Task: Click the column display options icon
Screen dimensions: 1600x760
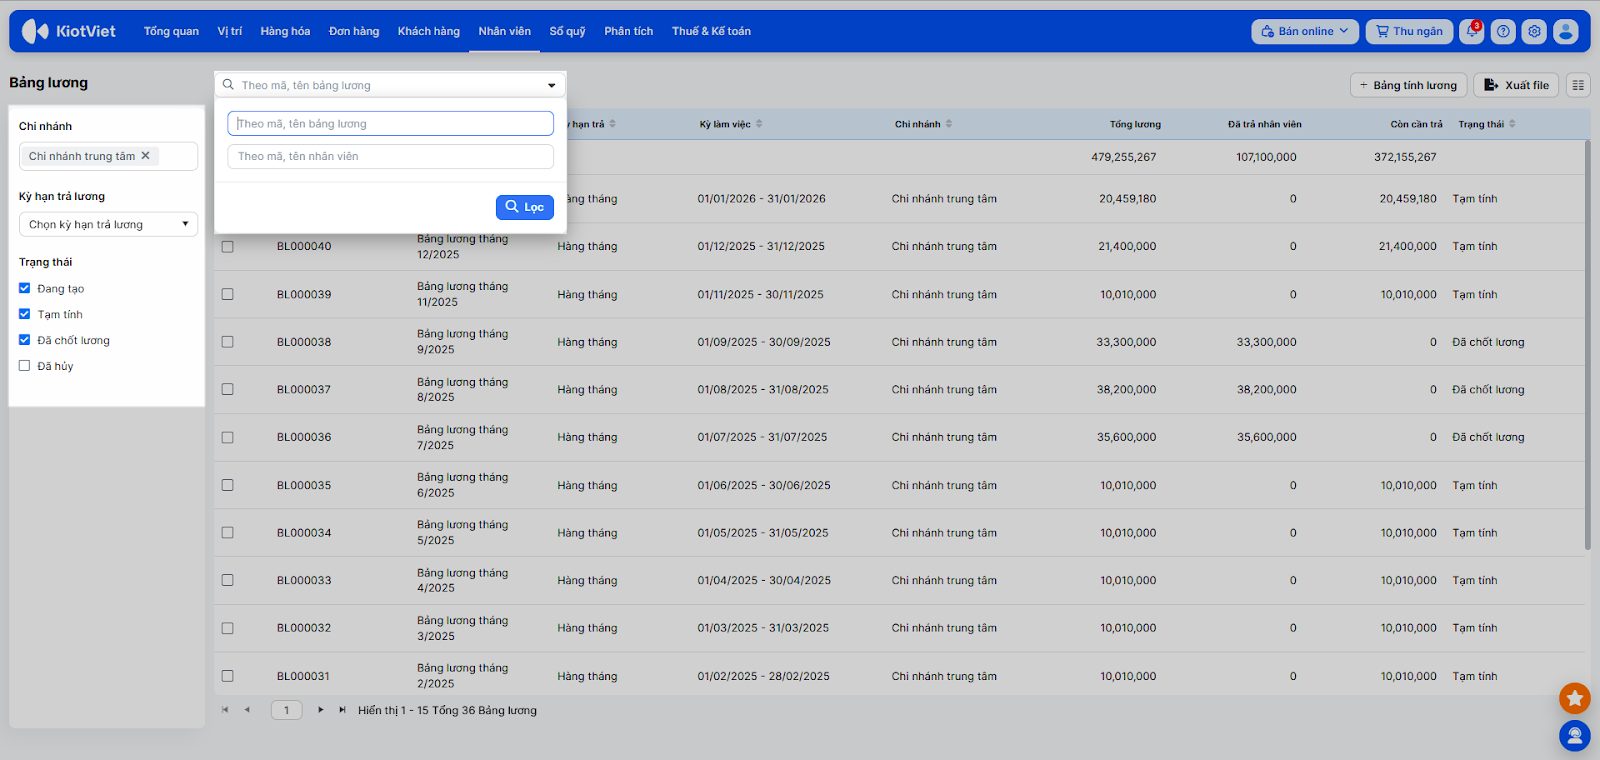Action: pyautogui.click(x=1578, y=85)
